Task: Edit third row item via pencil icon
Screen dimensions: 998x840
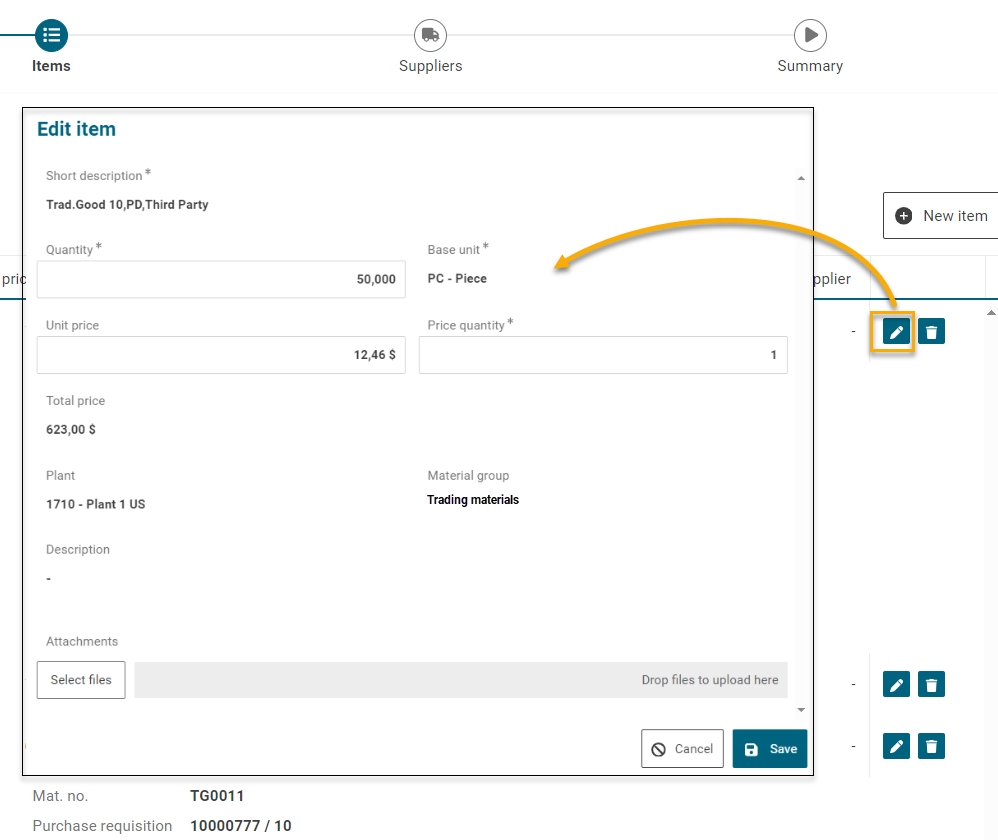Action: (896, 746)
